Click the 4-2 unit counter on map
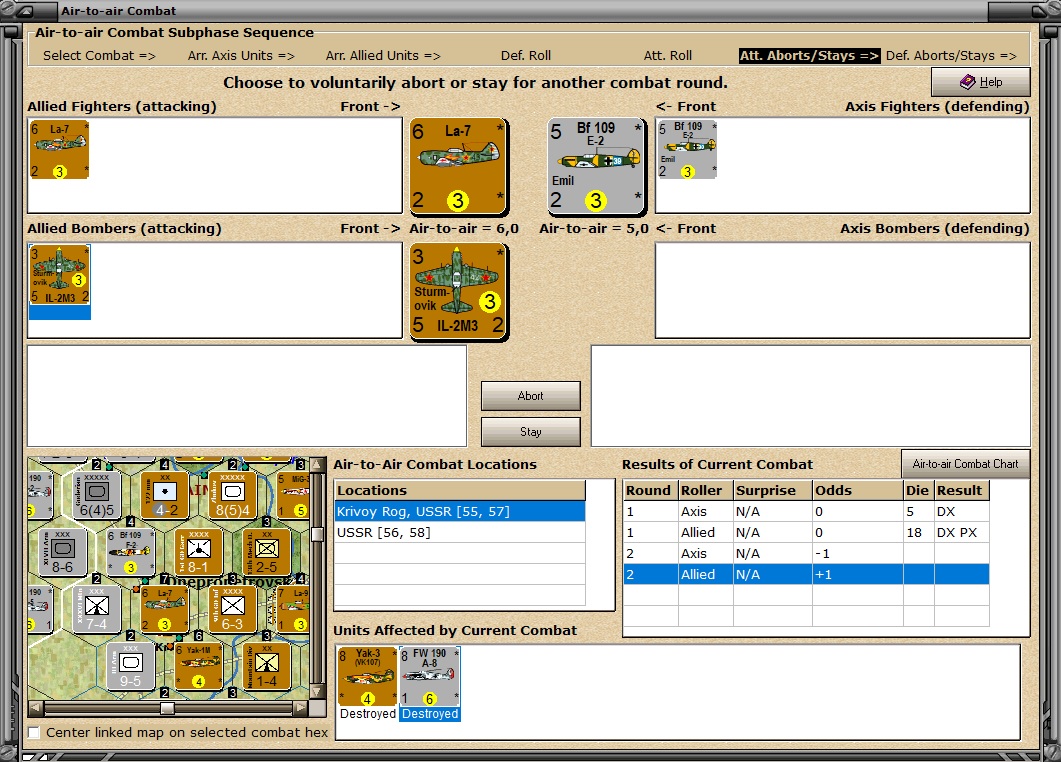Viewport: 1061px width, 762px height. point(165,495)
